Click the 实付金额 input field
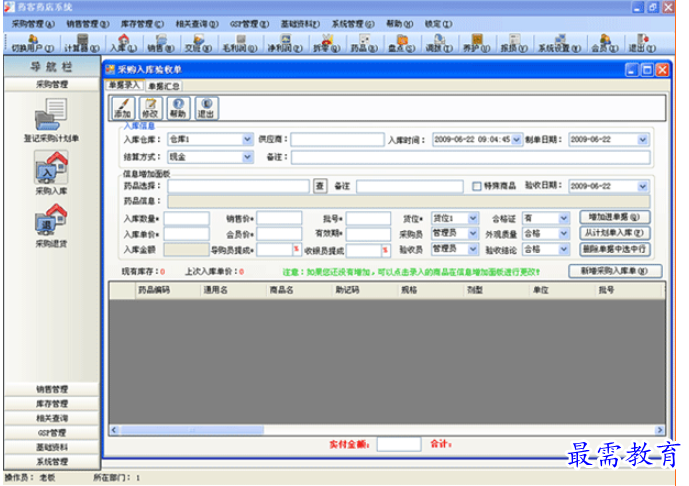689x486 pixels. 399,444
